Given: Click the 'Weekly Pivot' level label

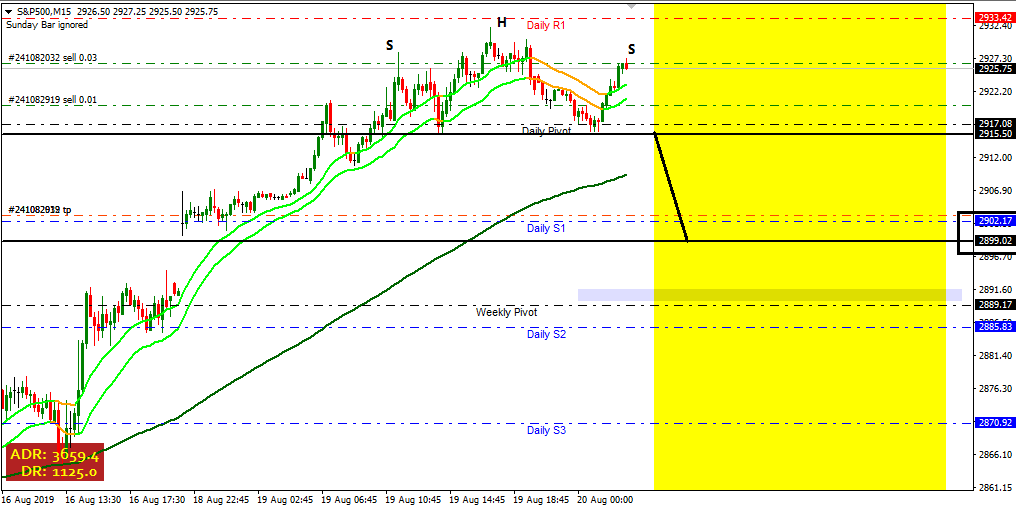Looking at the screenshot, I should tap(507, 312).
